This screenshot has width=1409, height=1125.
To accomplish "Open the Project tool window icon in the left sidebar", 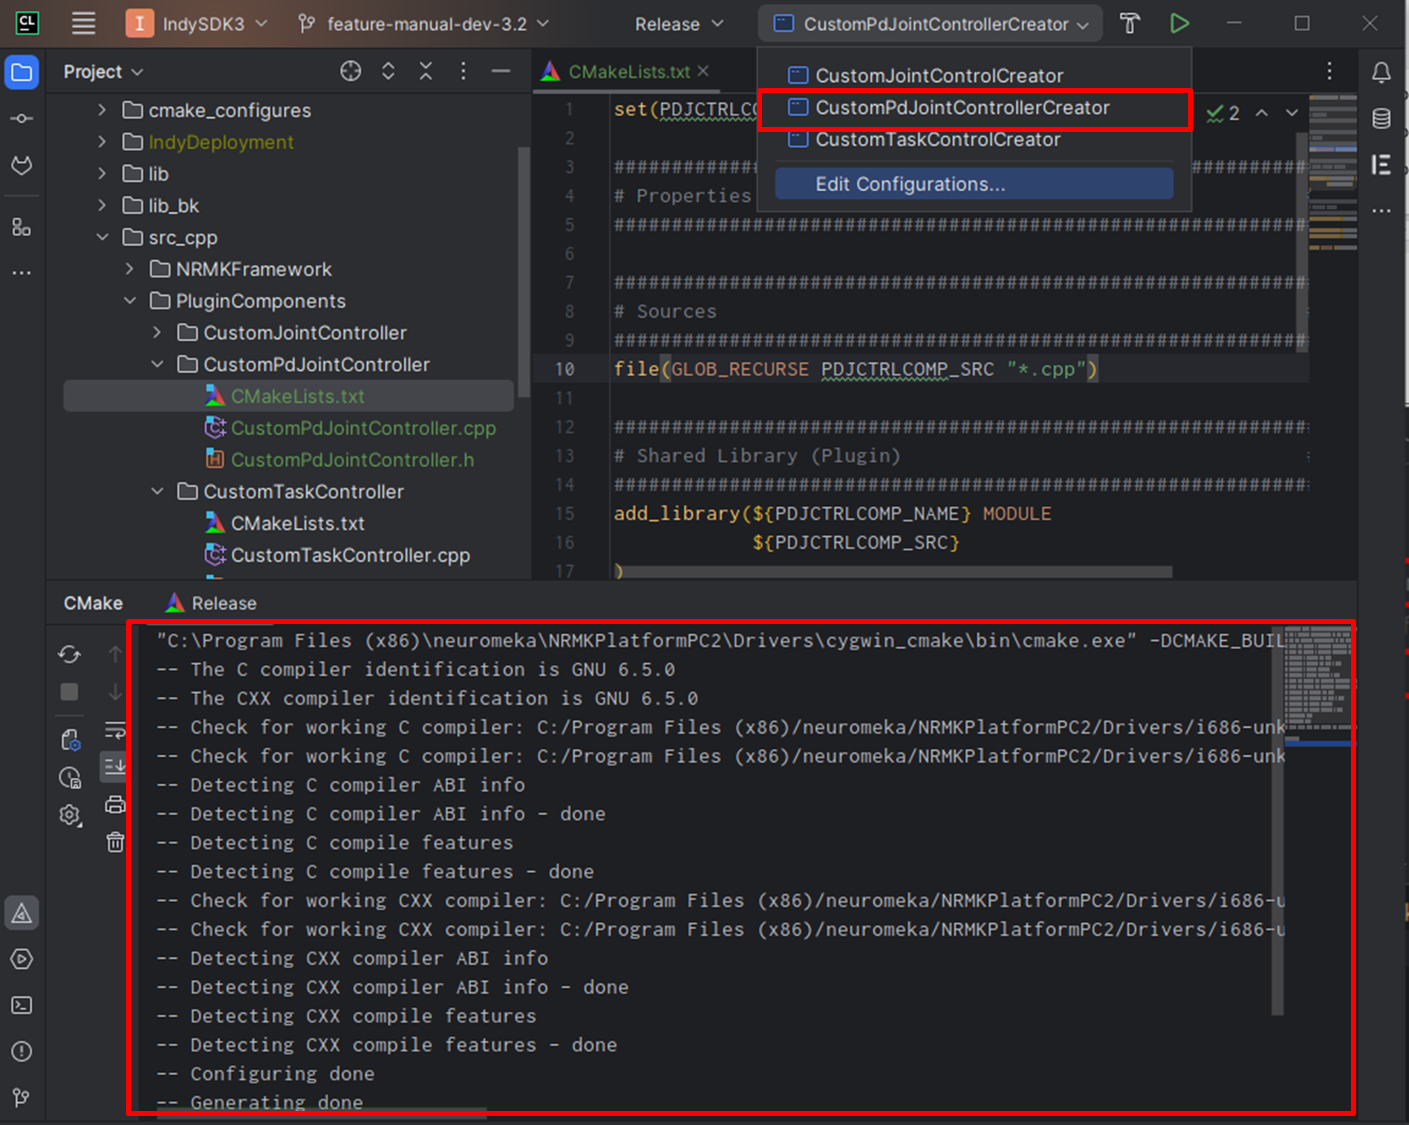I will [22, 72].
